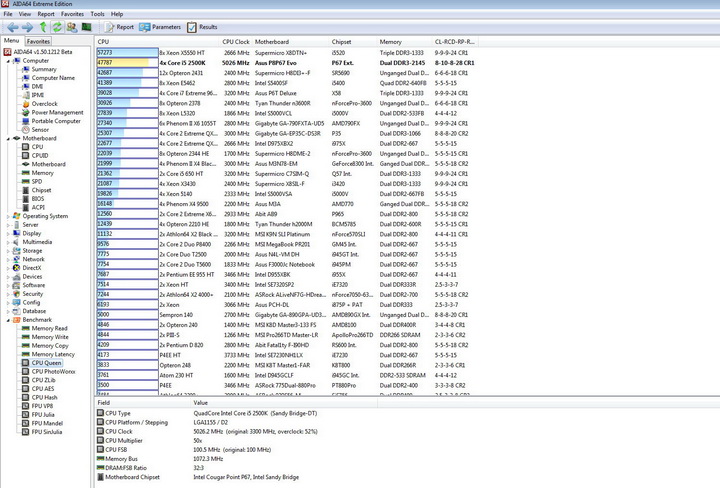Switch to the Favorites tab

pyautogui.click(x=38, y=41)
